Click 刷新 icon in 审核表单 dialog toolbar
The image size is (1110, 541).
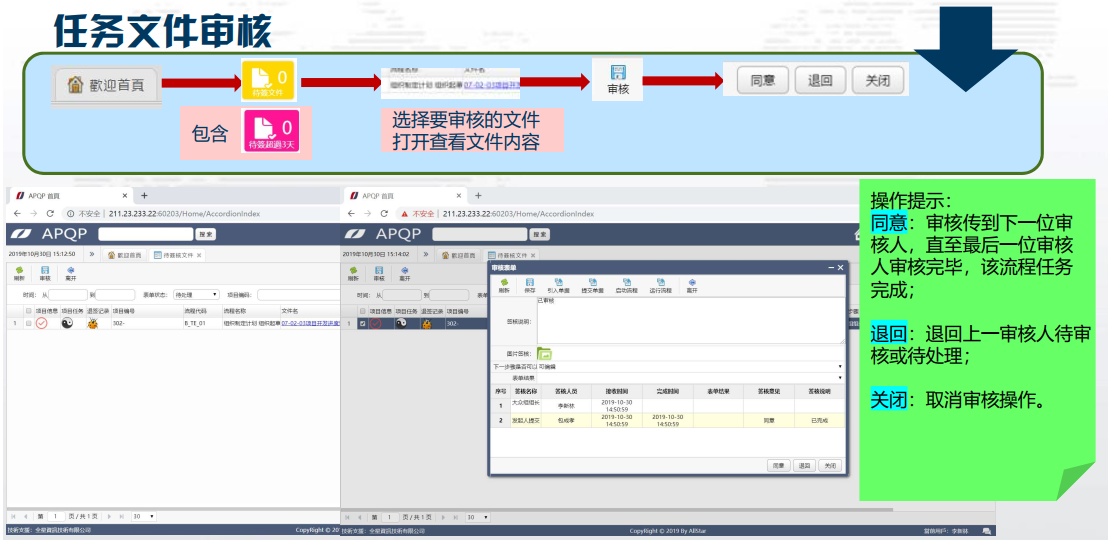coord(504,285)
